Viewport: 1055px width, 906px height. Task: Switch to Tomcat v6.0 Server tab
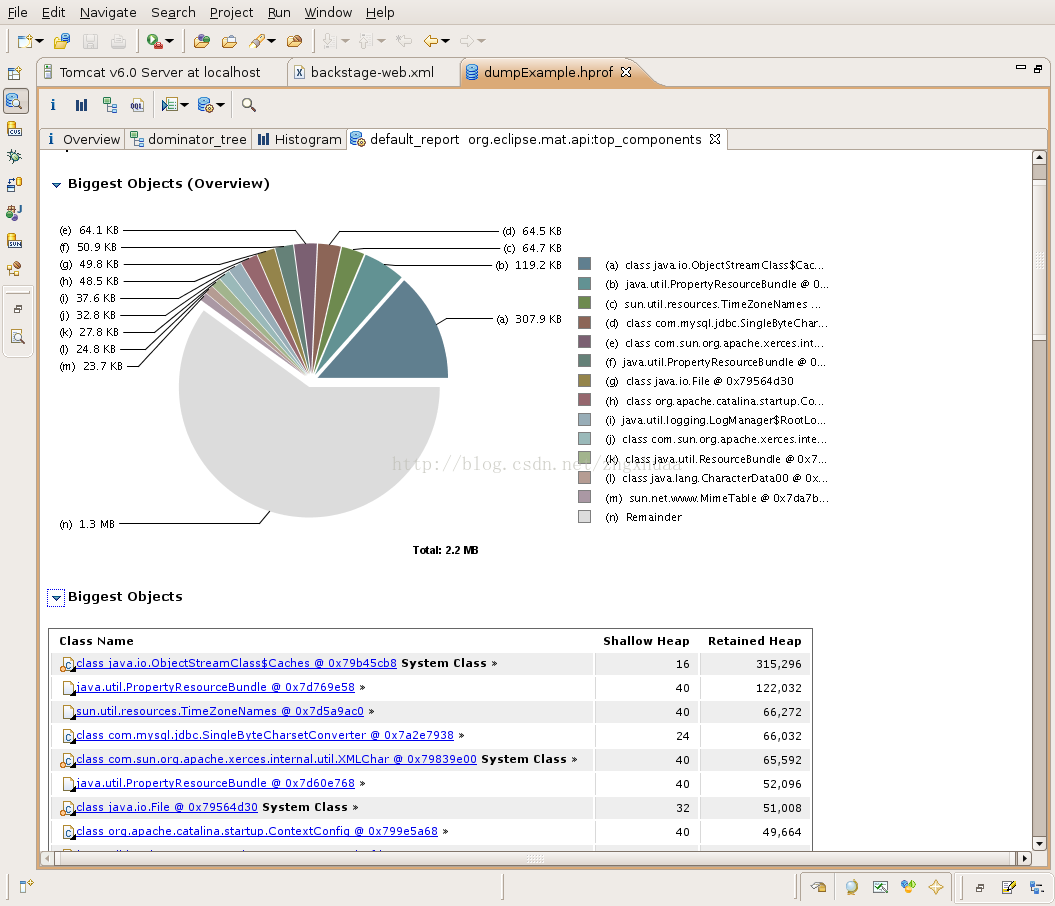point(159,73)
